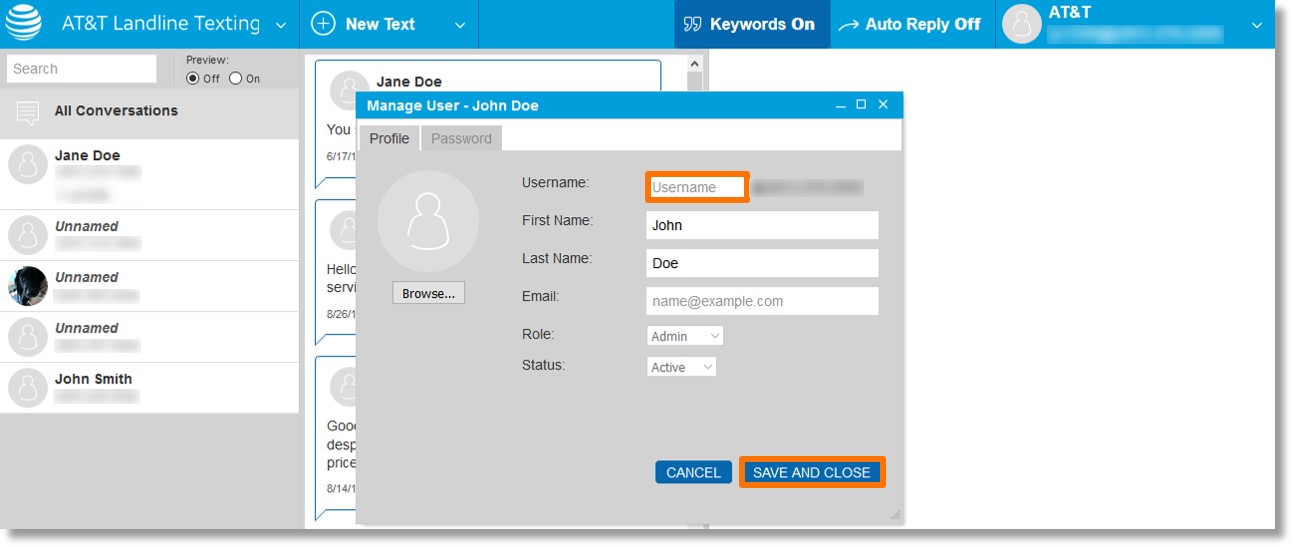This screenshot has height=547, width=1293.
Task: Maximize the Manage User dialog
Action: [861, 105]
